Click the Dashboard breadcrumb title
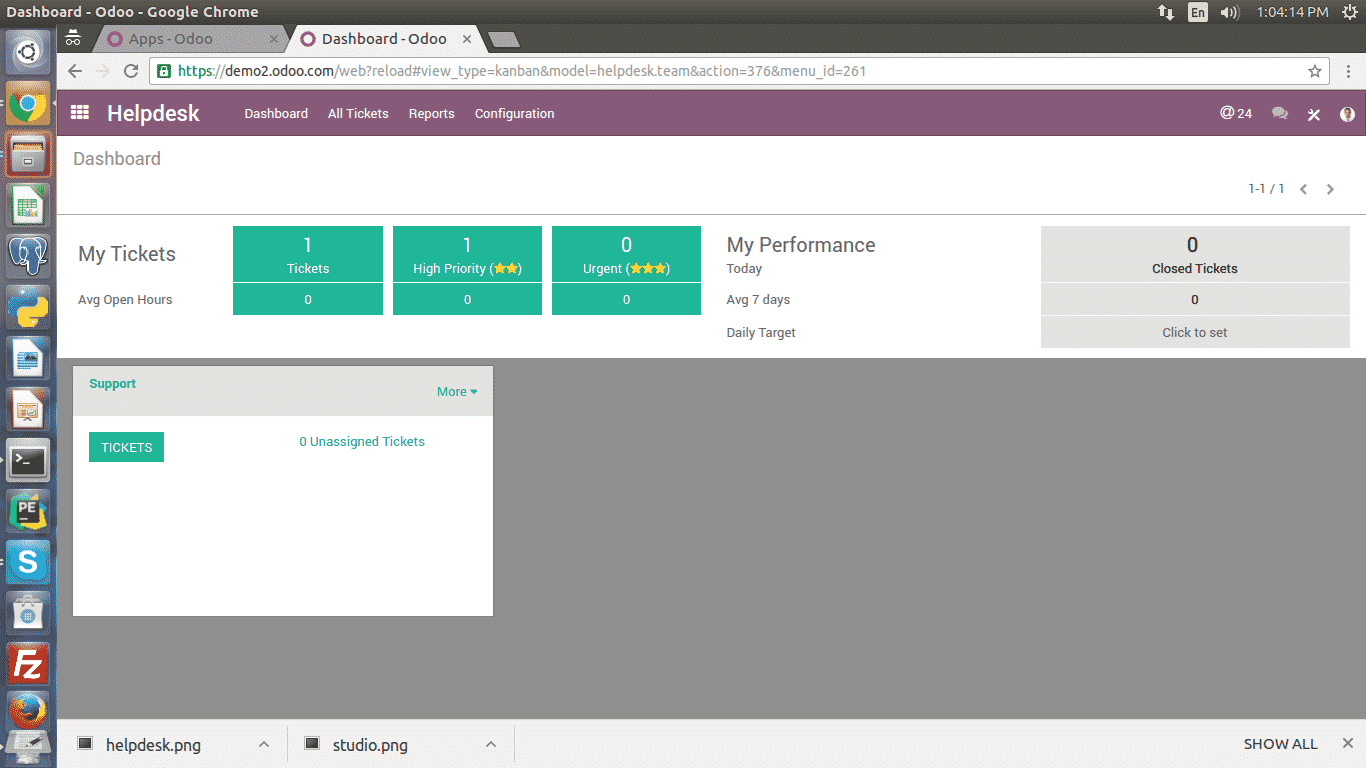Image resolution: width=1366 pixels, height=768 pixels. tap(117, 159)
